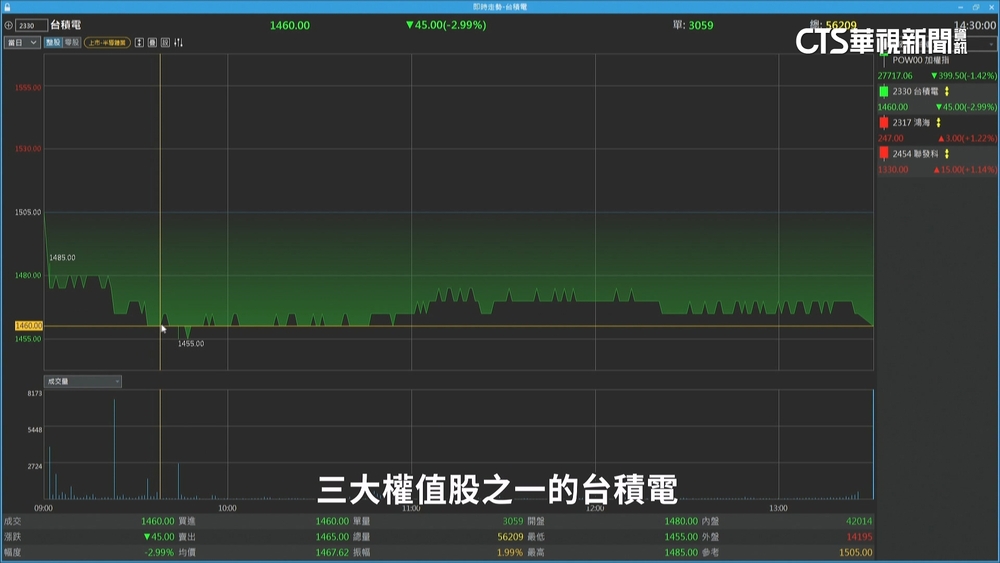Click the red candle icon for 2454 聯發科

tap(884, 154)
